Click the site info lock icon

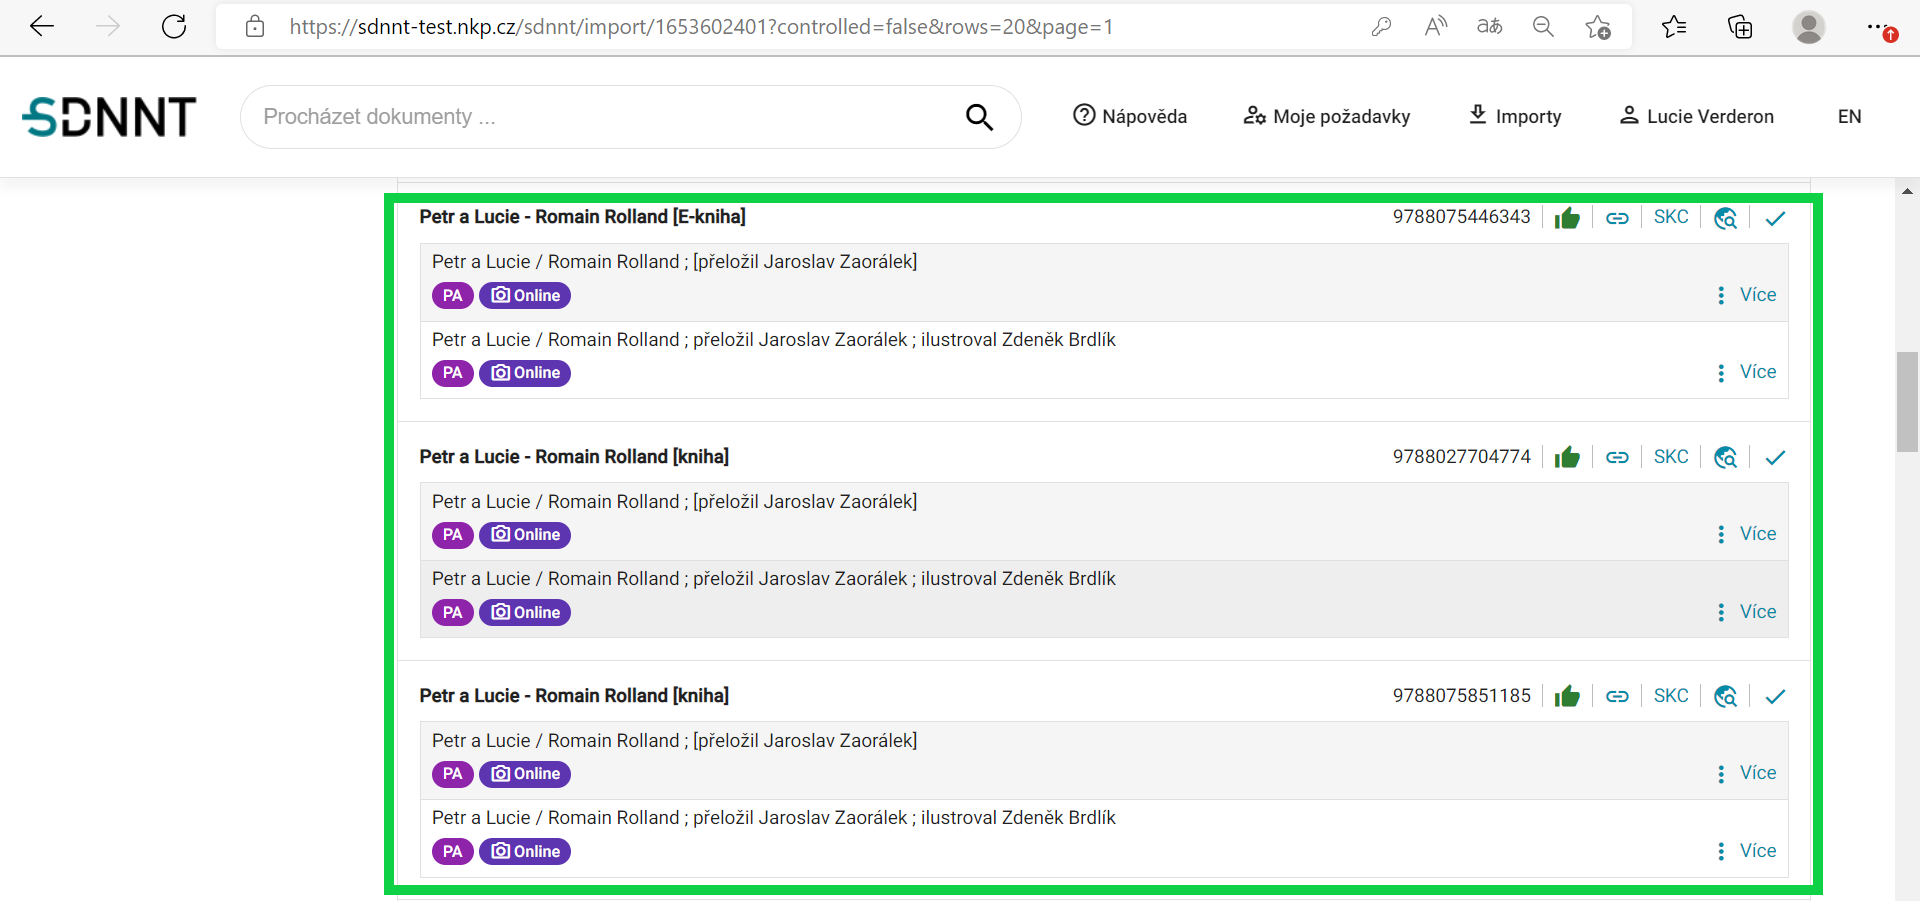(x=255, y=27)
